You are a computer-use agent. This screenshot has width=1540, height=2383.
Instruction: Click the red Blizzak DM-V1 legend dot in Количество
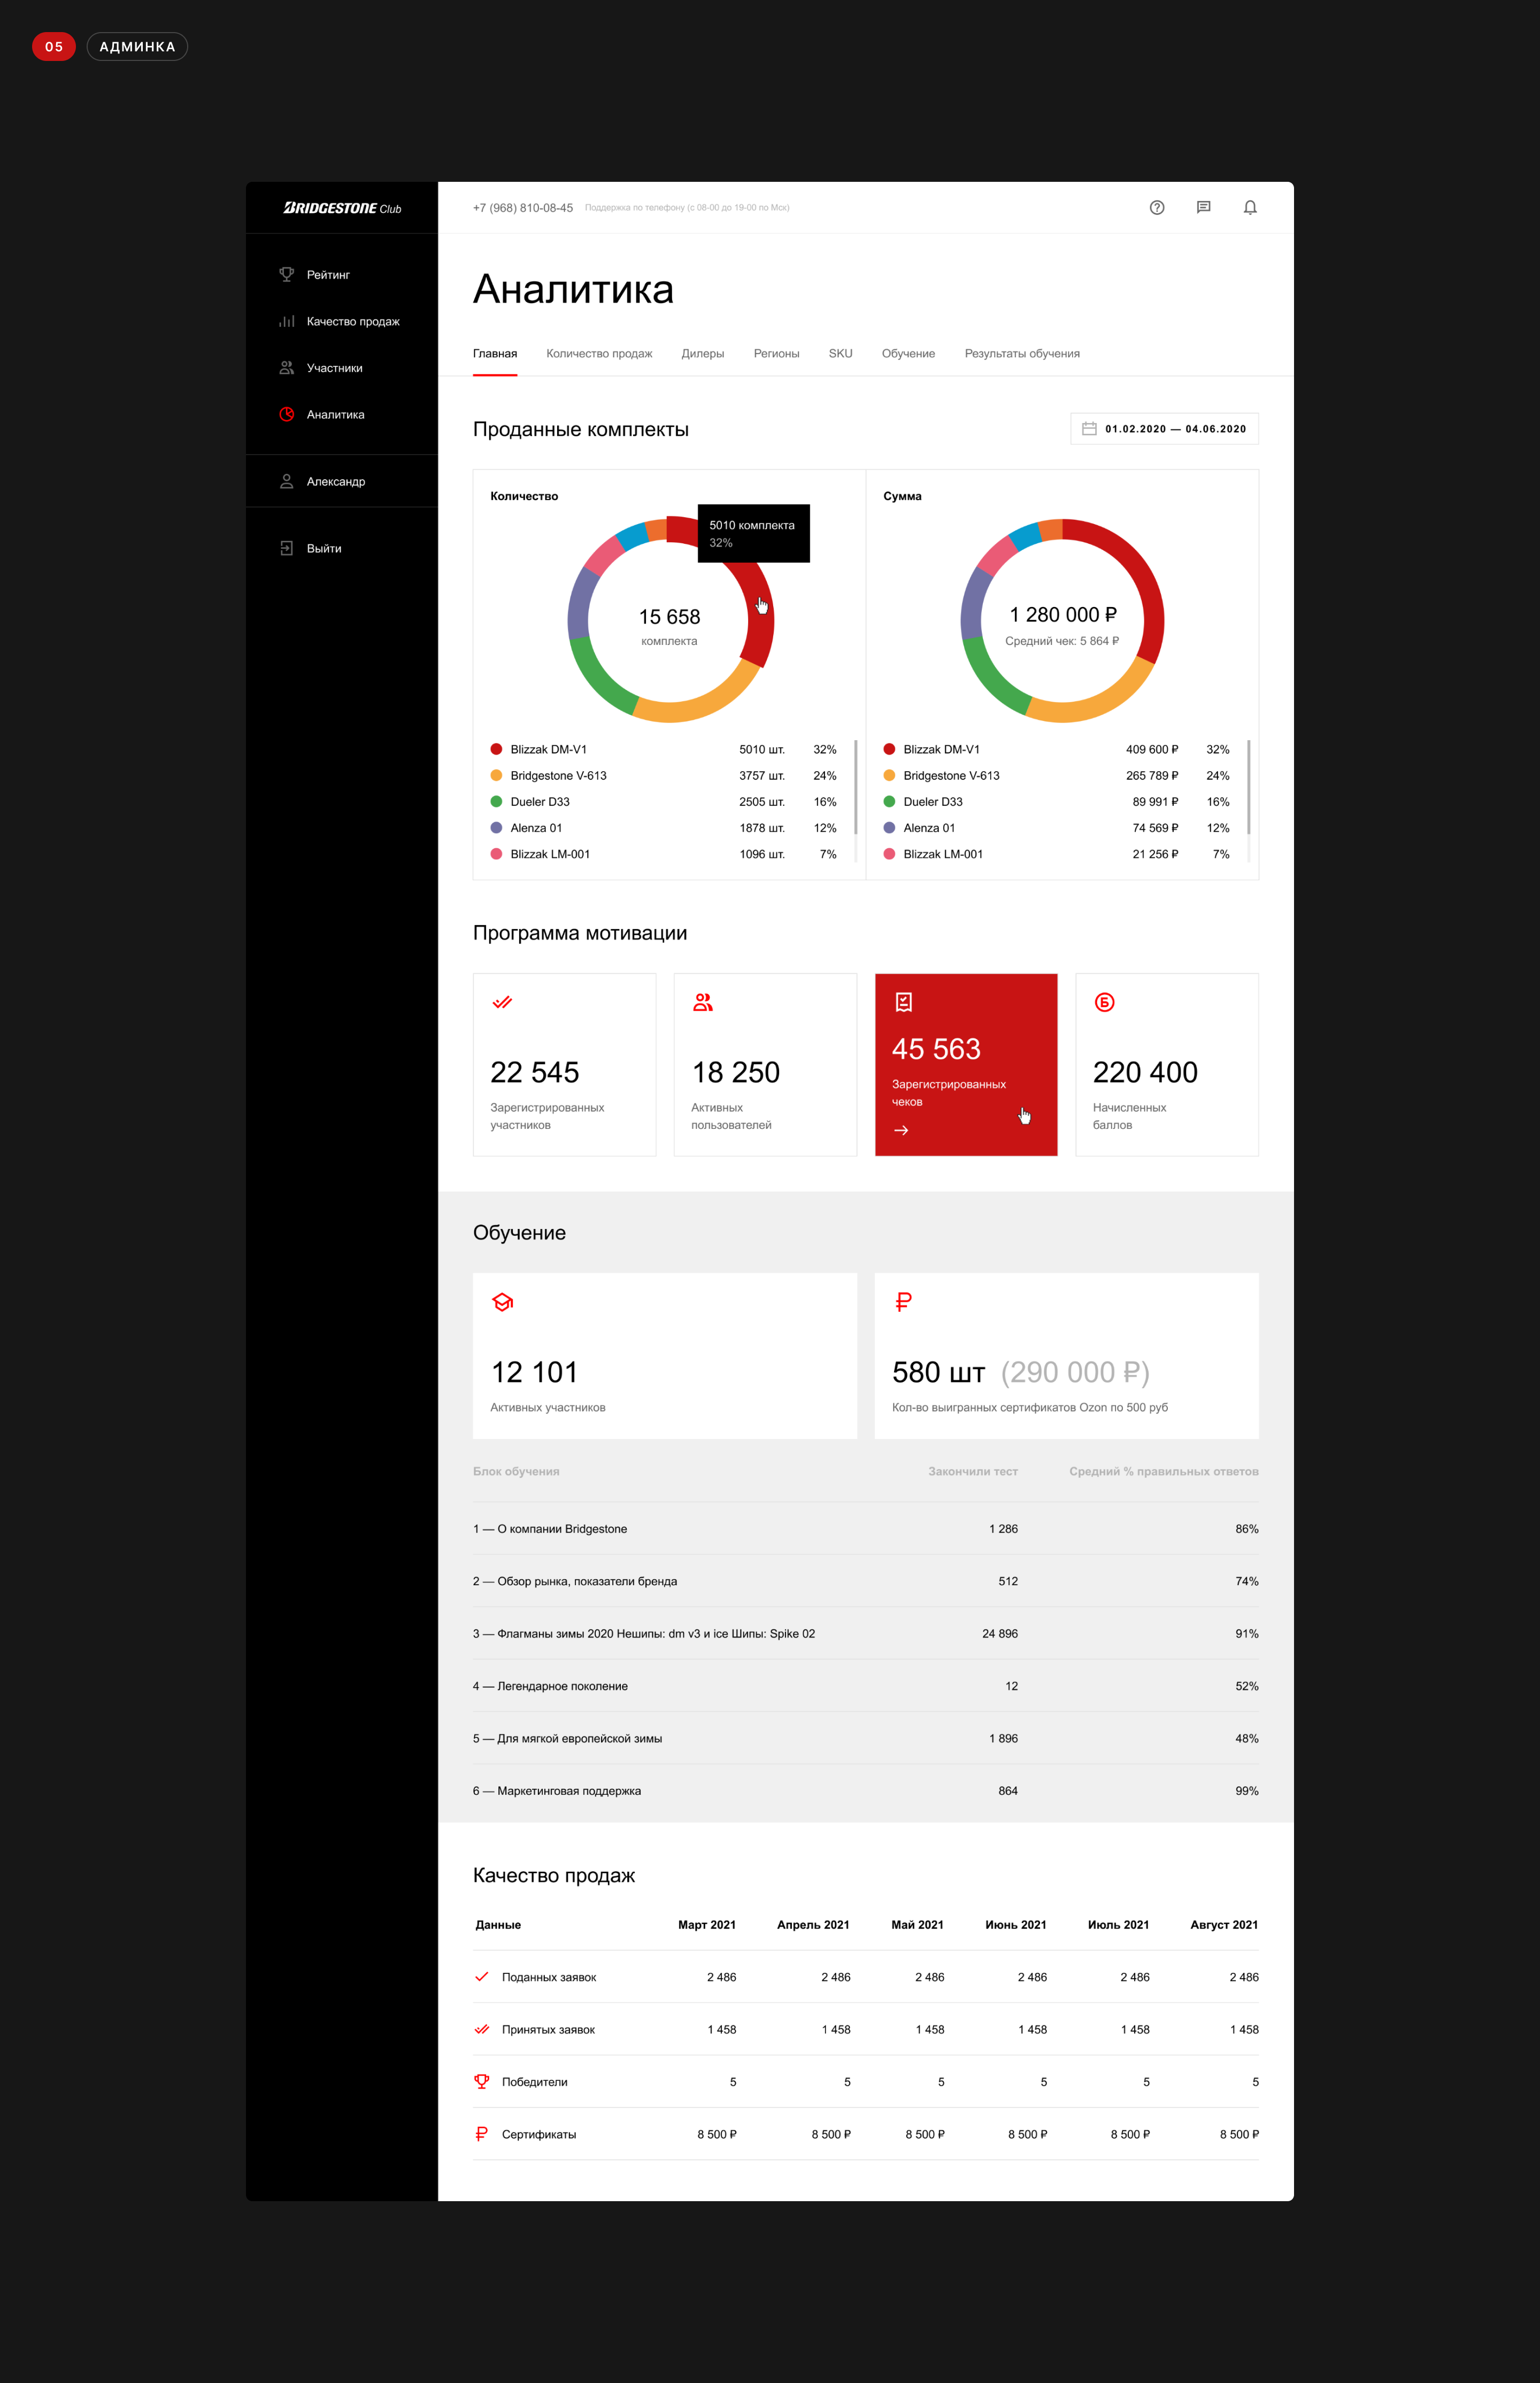pos(496,749)
